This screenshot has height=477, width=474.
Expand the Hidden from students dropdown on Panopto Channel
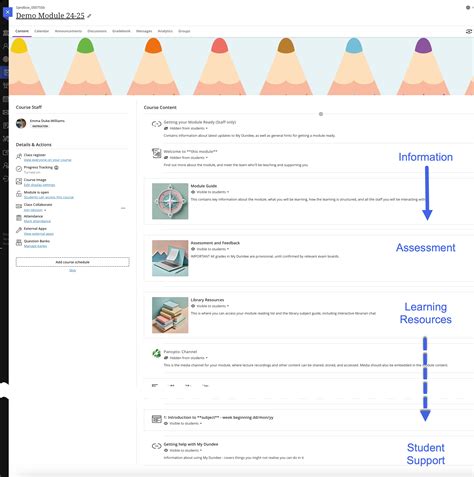pos(186,358)
